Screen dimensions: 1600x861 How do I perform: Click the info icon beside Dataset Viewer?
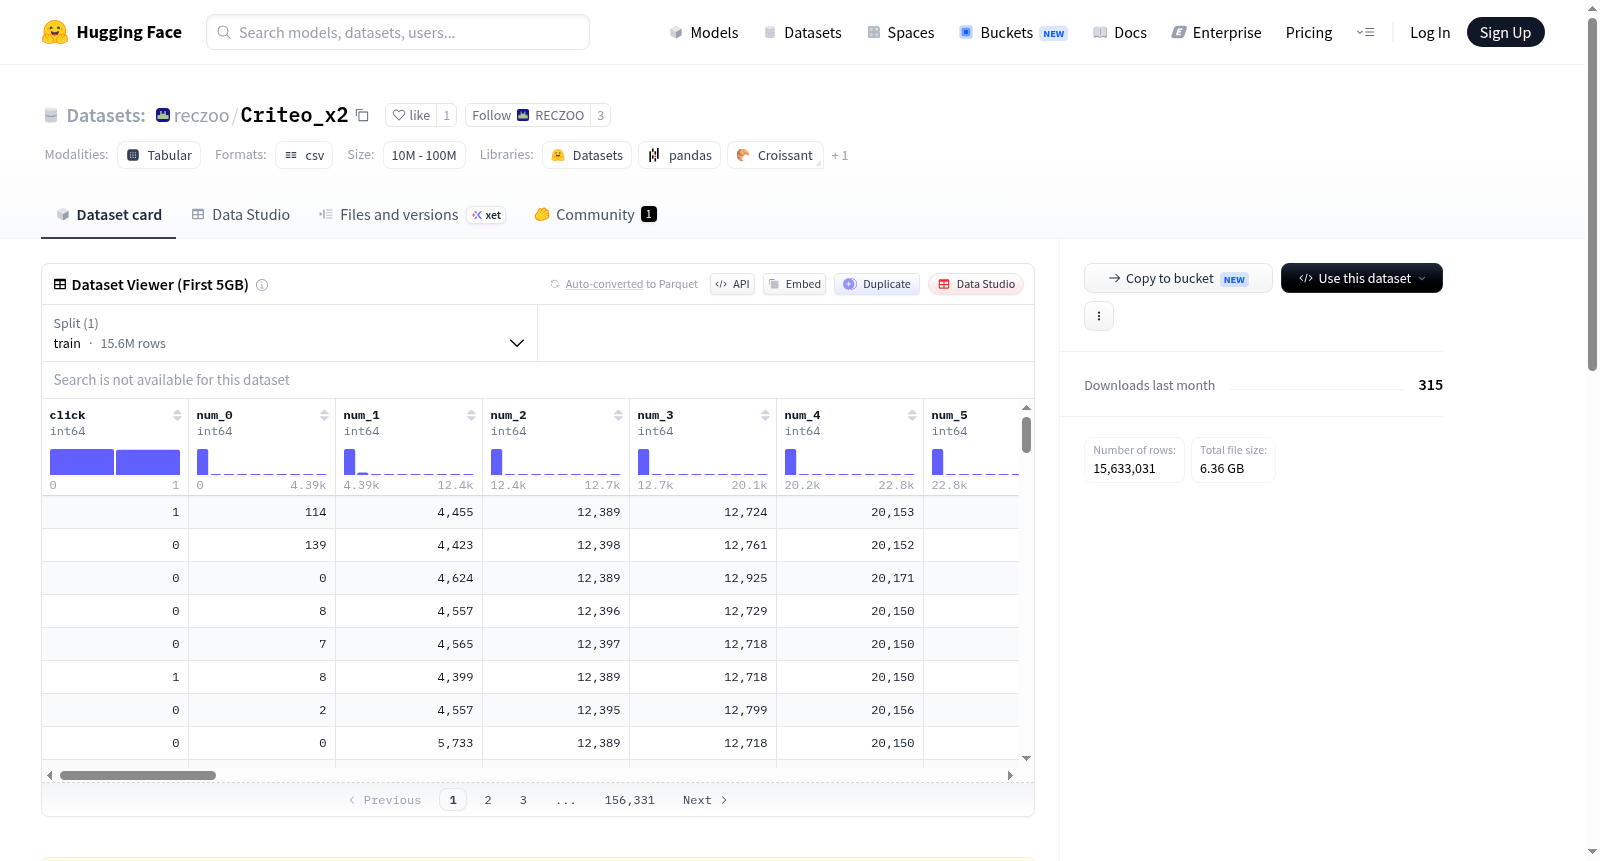(262, 285)
